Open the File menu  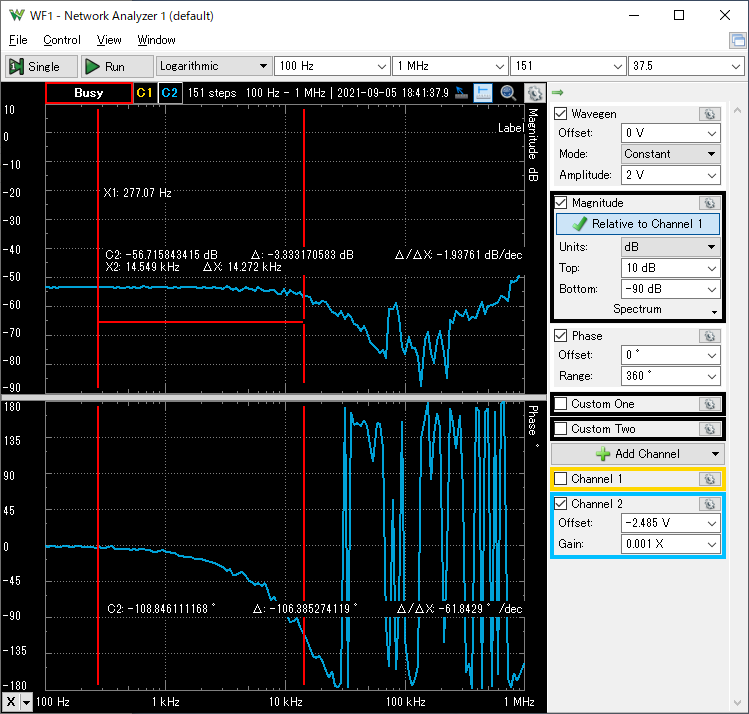[18, 40]
